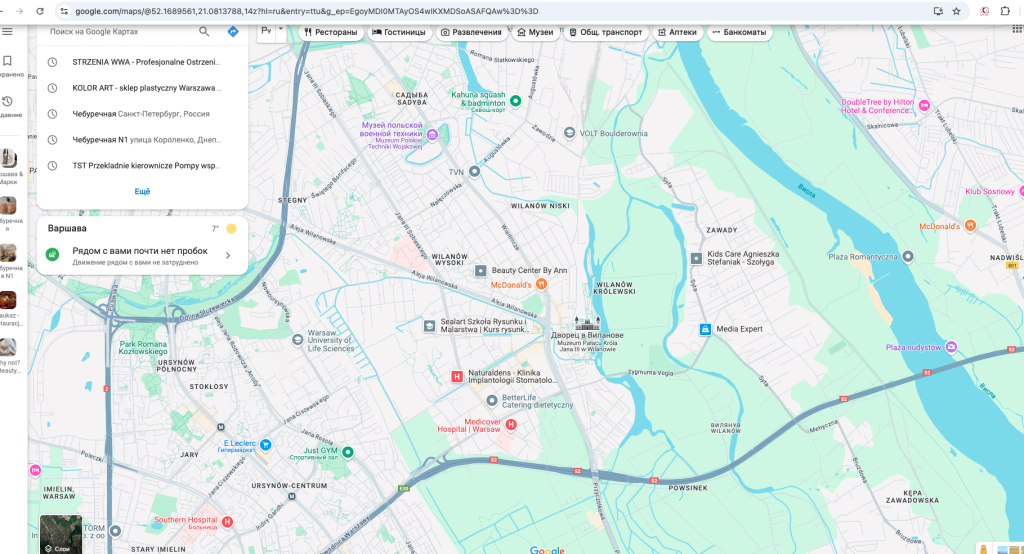Open the hamburger main menu

(7, 31)
